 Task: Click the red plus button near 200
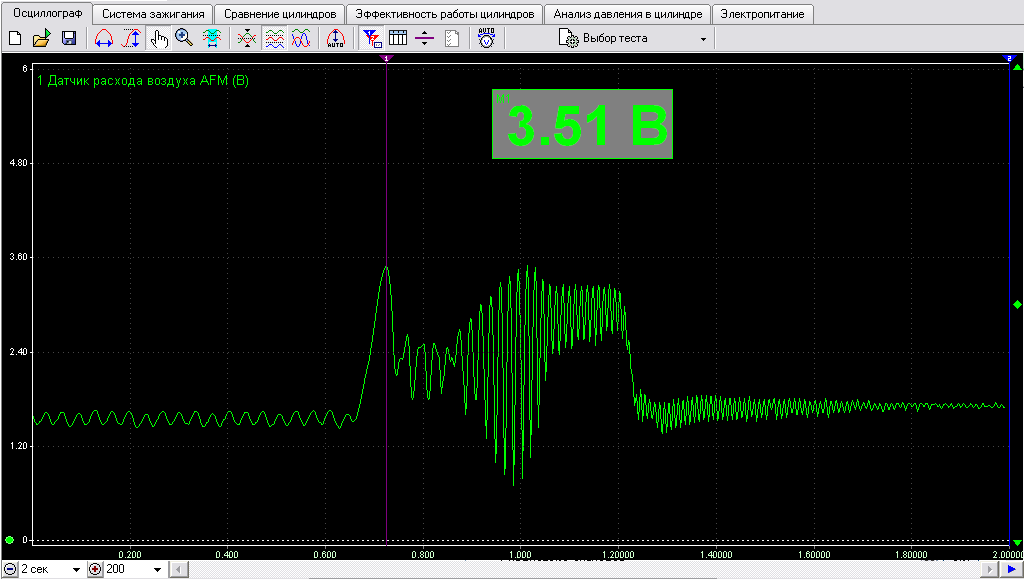[x=95, y=569]
